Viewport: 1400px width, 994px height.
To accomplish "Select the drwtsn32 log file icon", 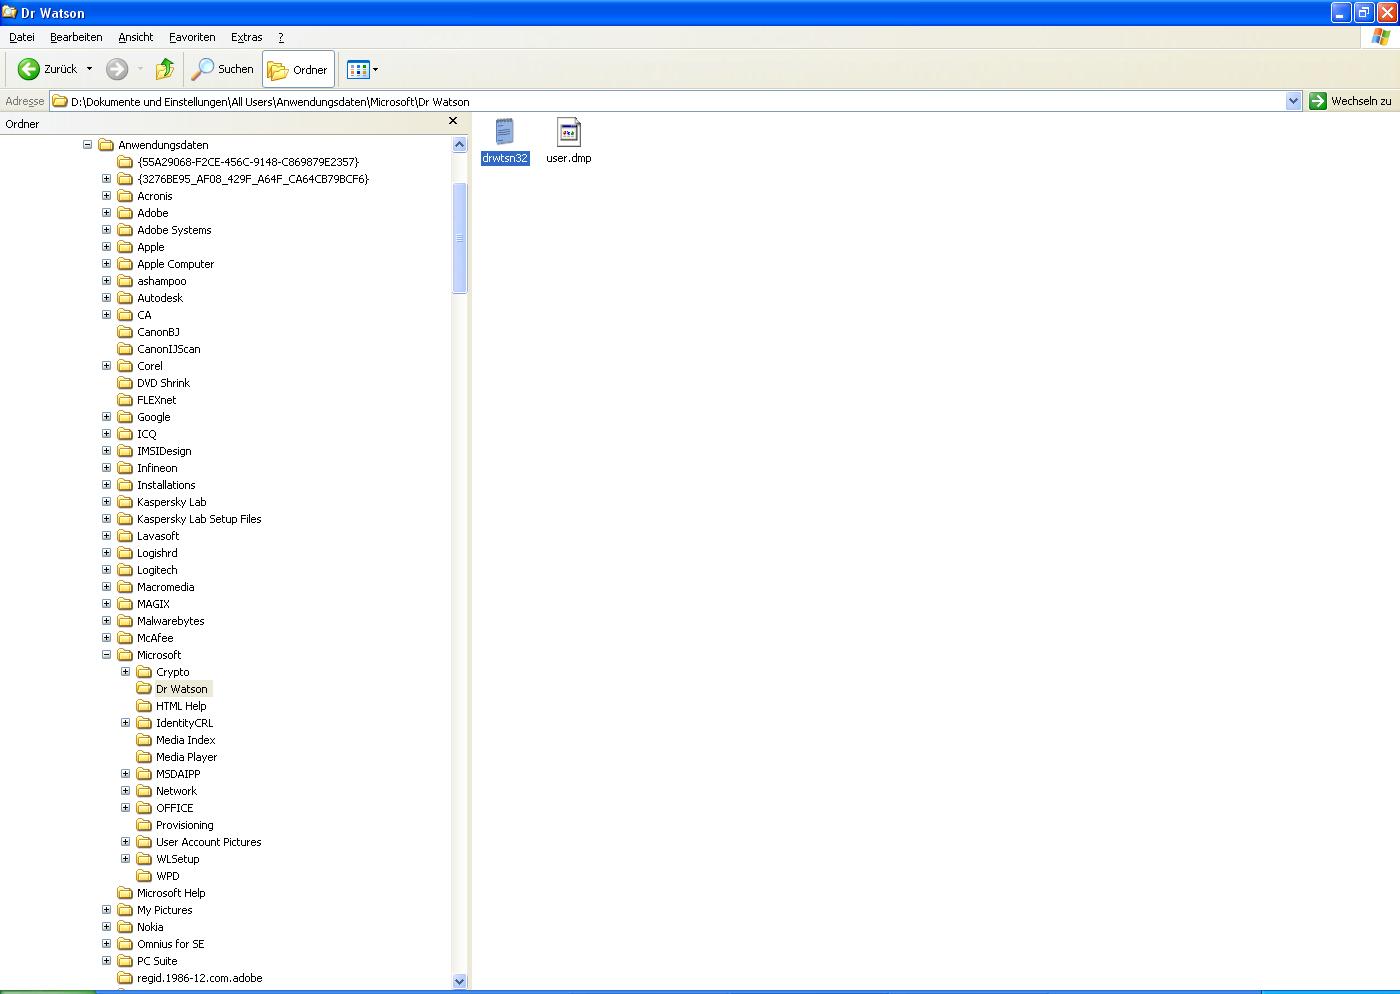I will click(x=505, y=133).
